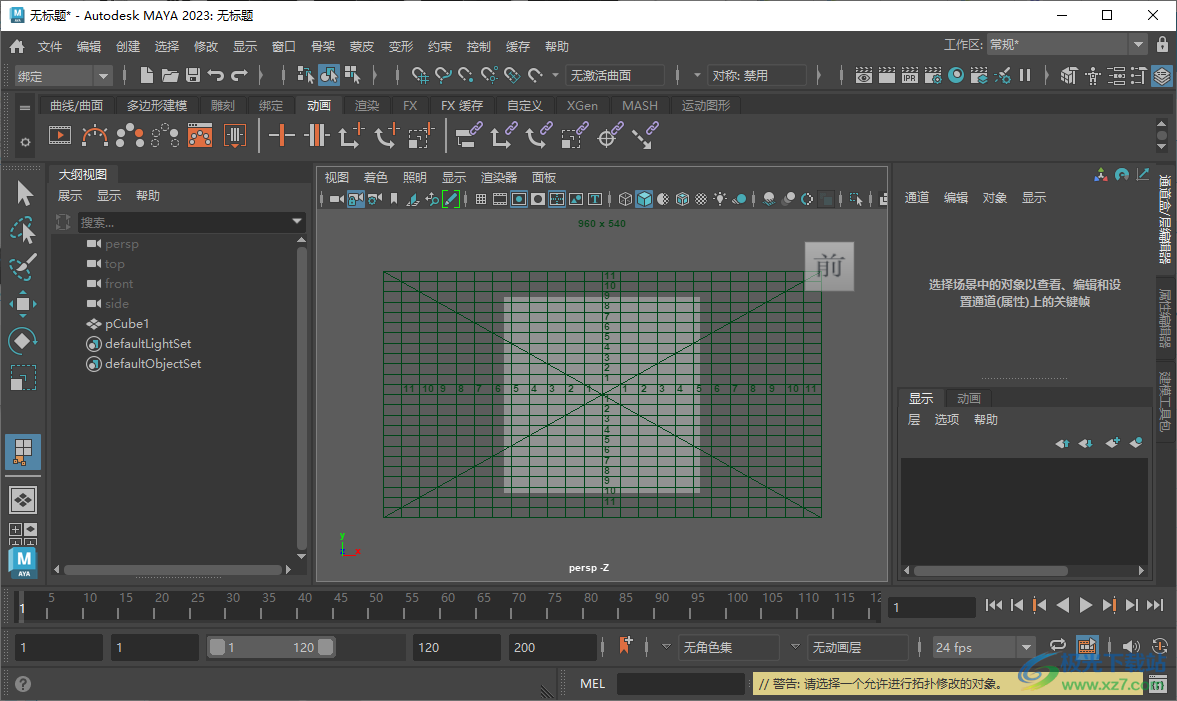The height and width of the screenshot is (701, 1177).
Task: Expand the outliner search filter arrow
Action: pyautogui.click(x=297, y=221)
